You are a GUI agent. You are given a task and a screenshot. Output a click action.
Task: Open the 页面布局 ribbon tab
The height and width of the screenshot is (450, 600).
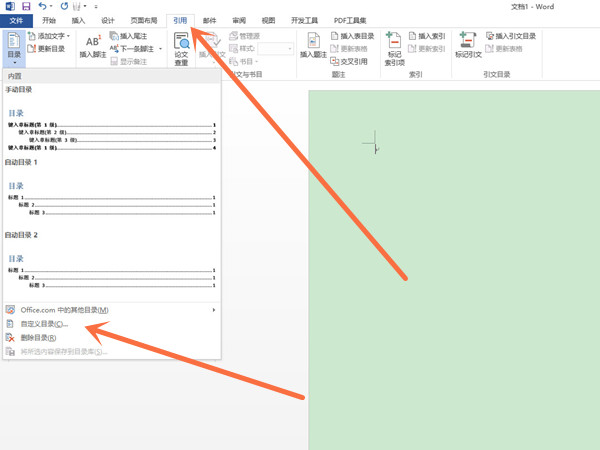pos(143,20)
